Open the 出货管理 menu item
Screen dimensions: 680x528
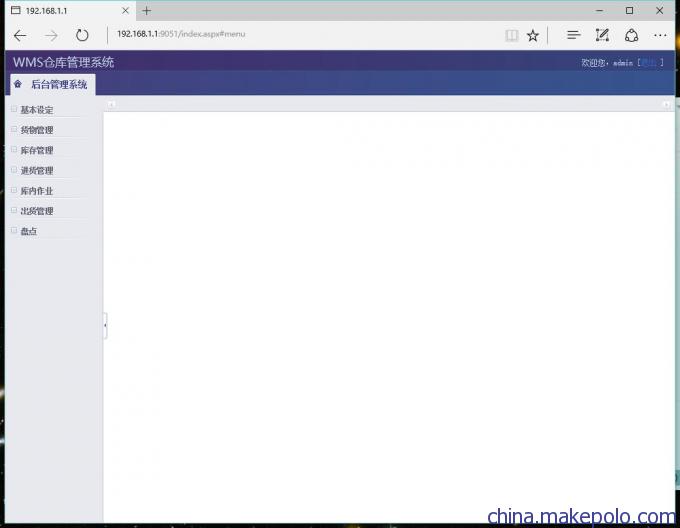click(37, 211)
